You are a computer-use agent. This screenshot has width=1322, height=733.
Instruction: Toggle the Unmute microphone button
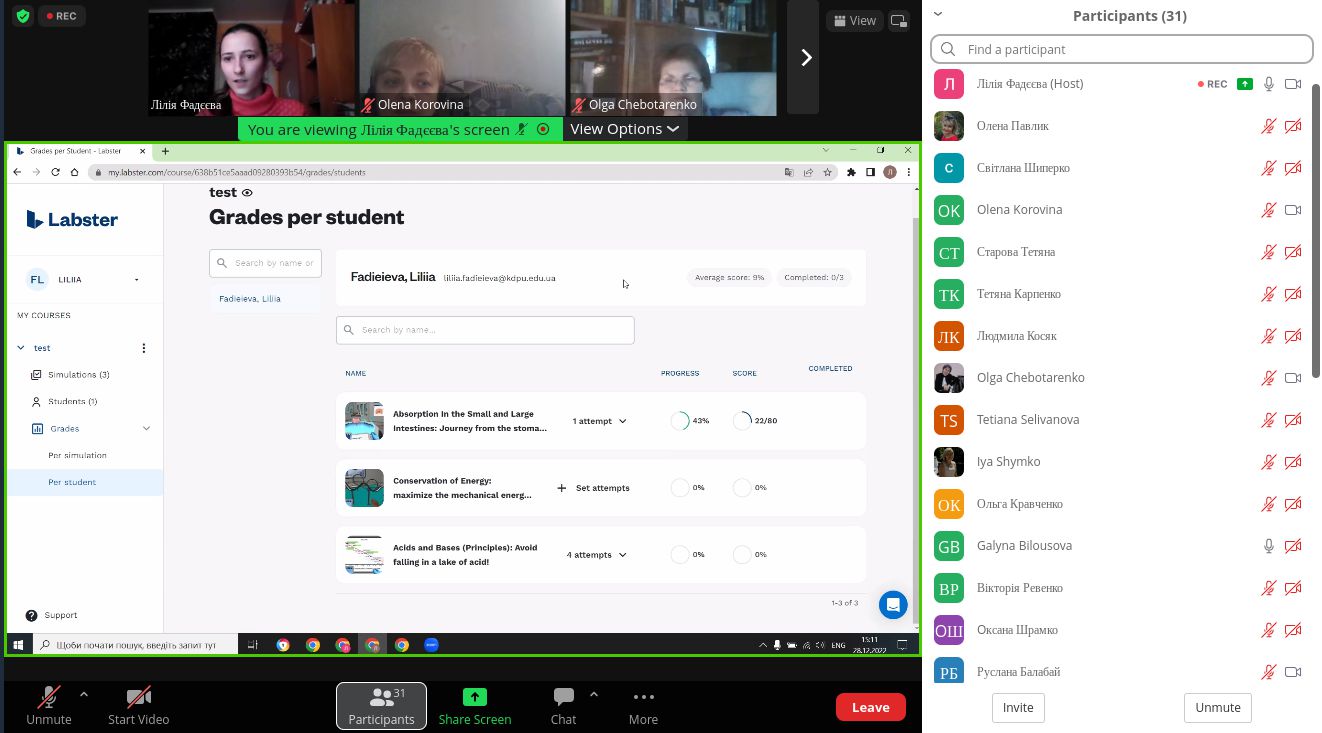[48, 697]
